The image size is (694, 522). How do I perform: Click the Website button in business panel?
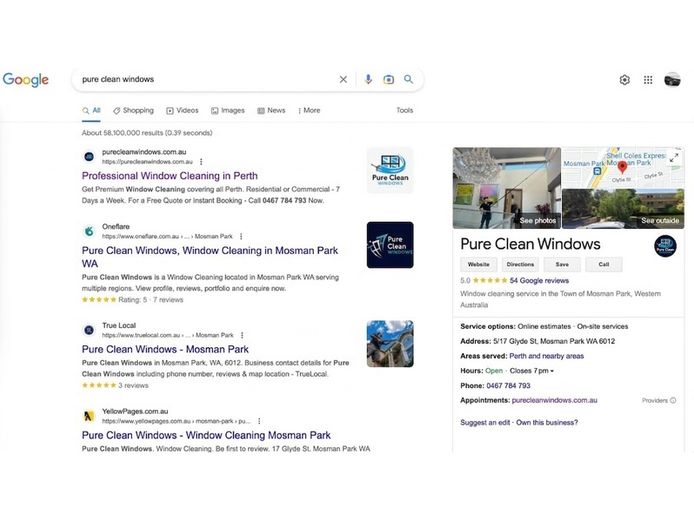pos(478,264)
